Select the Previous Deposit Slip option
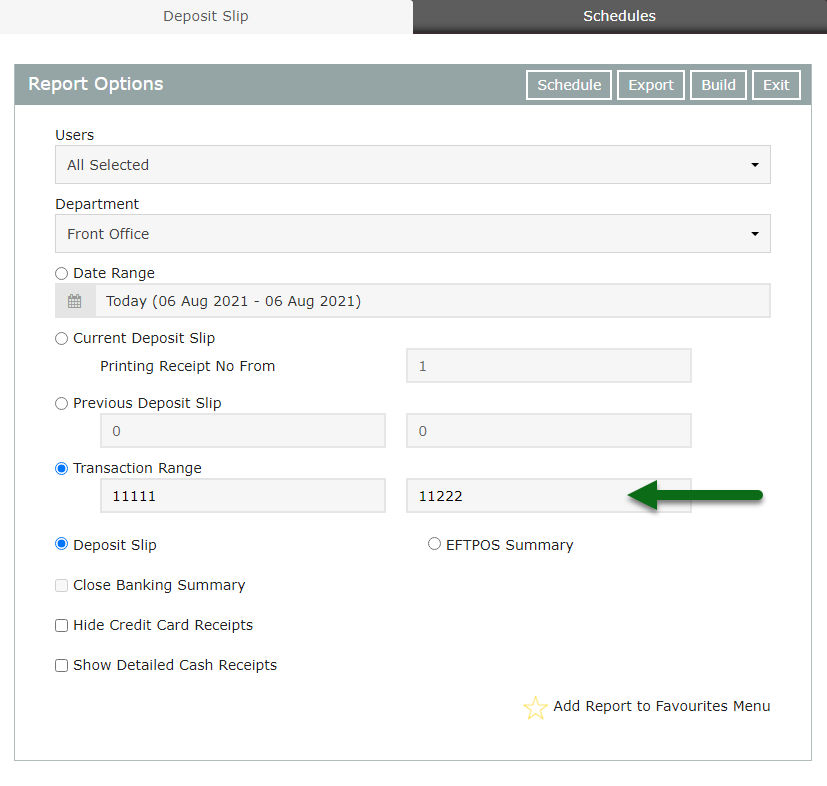The width and height of the screenshot is (827, 786). [62, 404]
